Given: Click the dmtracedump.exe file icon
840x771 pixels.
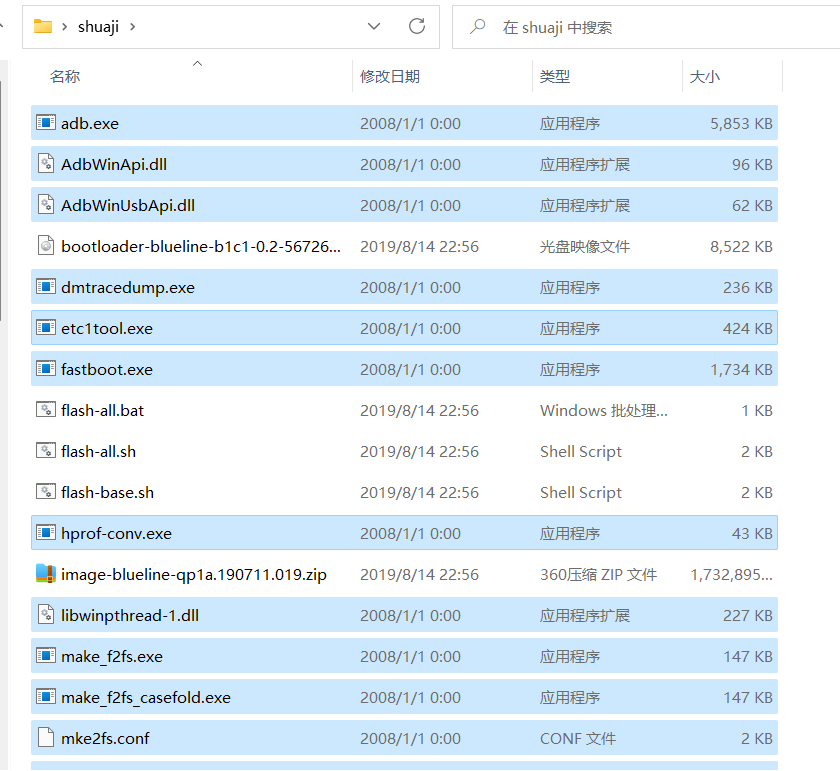Looking at the screenshot, I should click(46, 287).
